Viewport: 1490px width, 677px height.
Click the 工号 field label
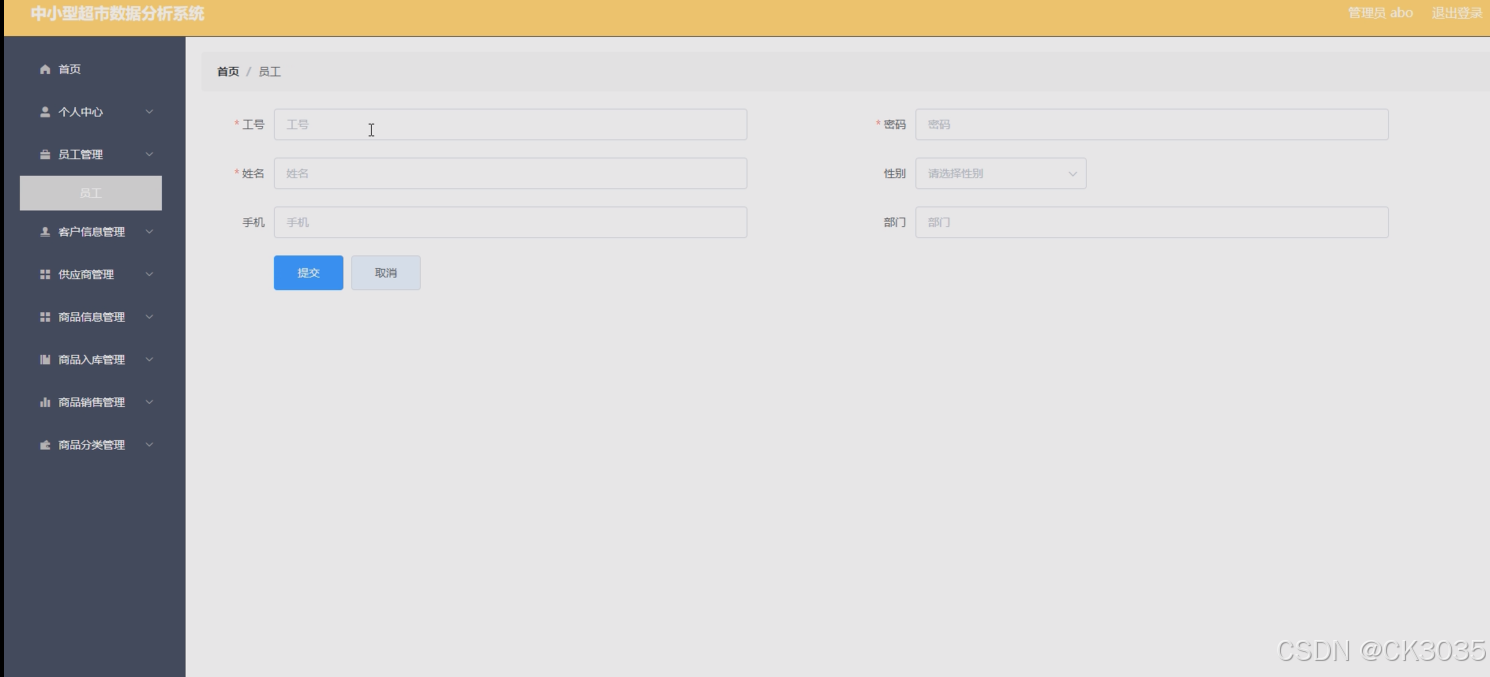coord(253,125)
